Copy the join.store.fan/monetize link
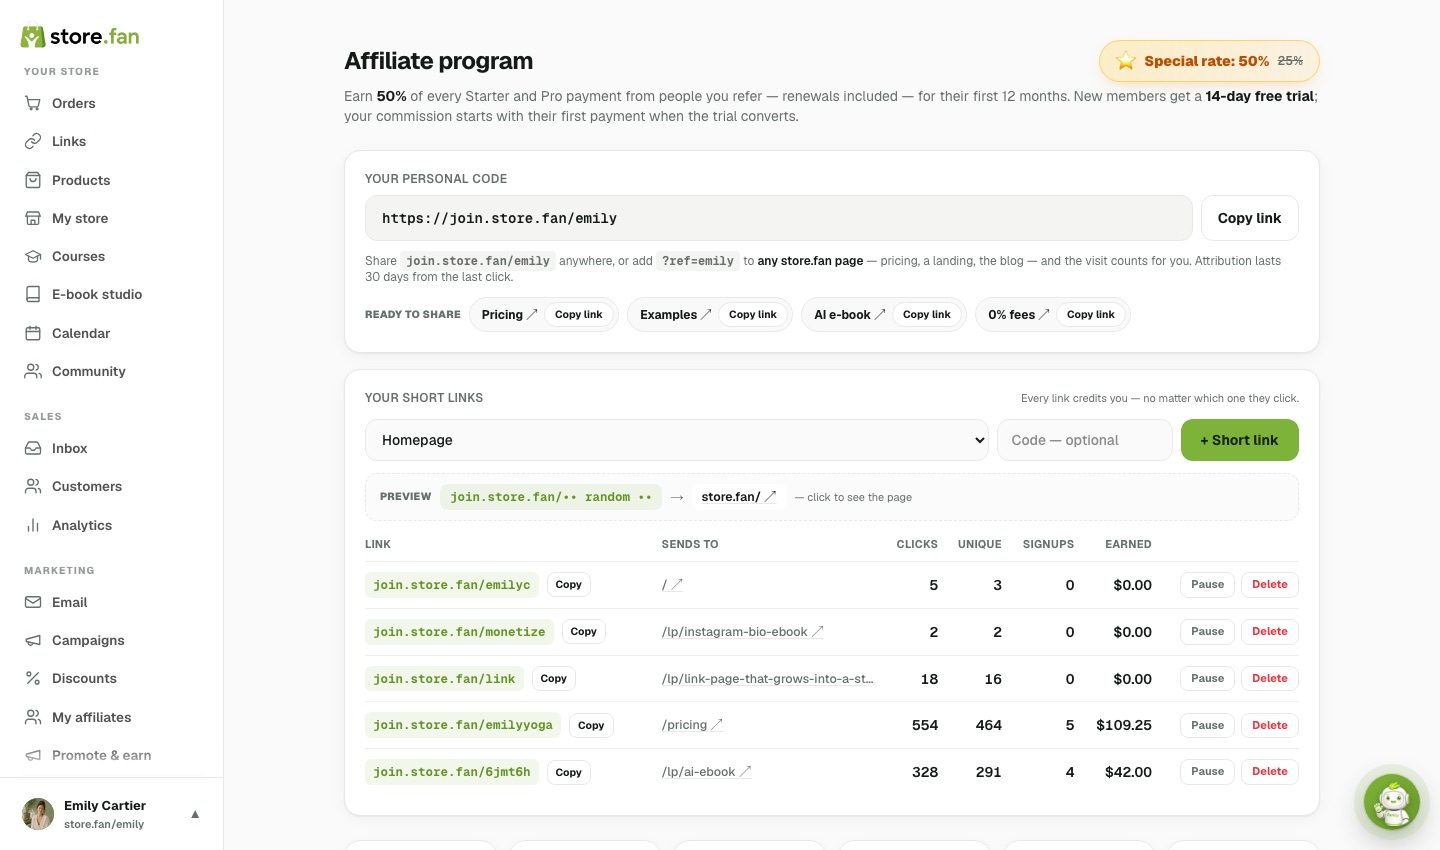1440x850 pixels. pyautogui.click(x=584, y=631)
